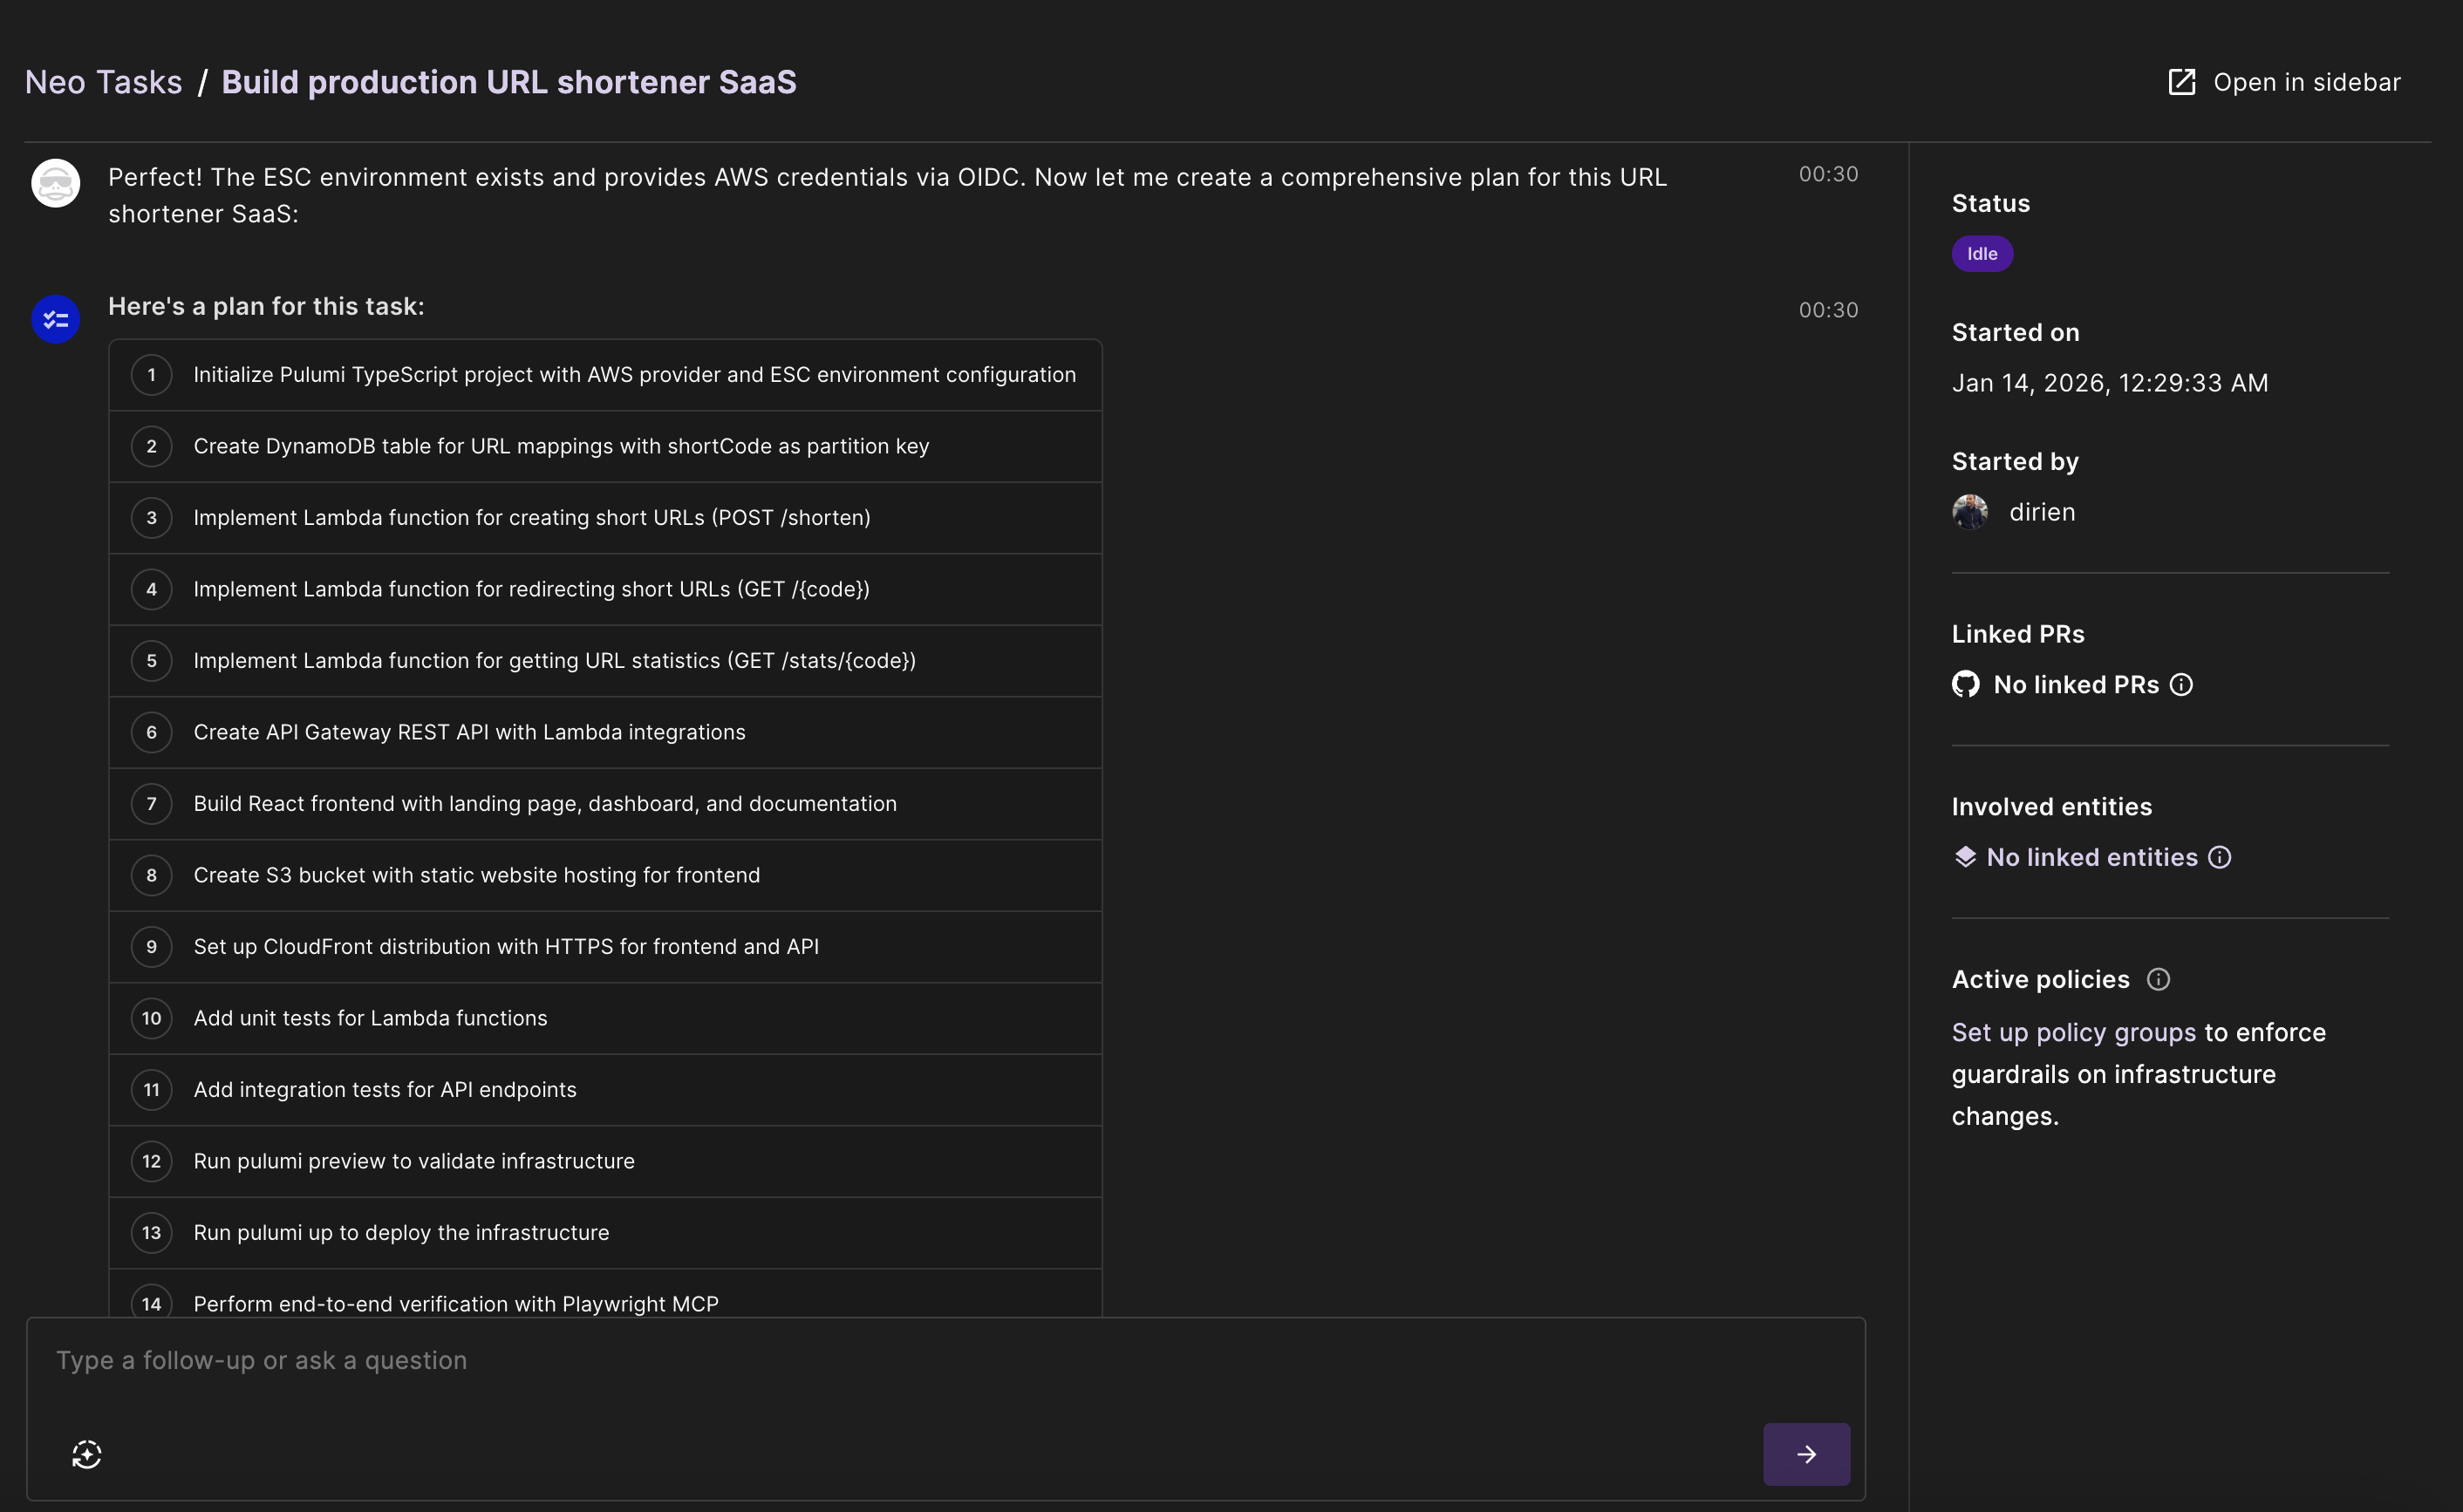Click the GitHub icon beside No linked PRs
The image size is (2463, 1512).
1965,684
